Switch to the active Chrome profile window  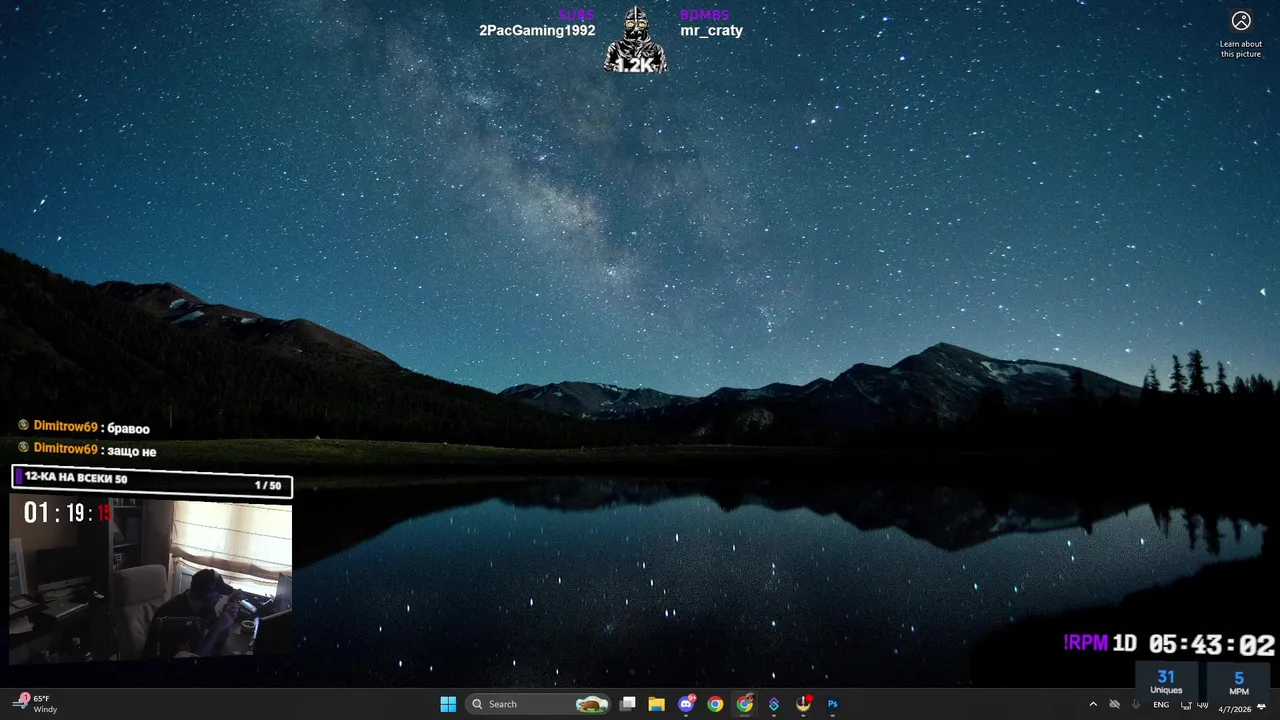coord(745,704)
